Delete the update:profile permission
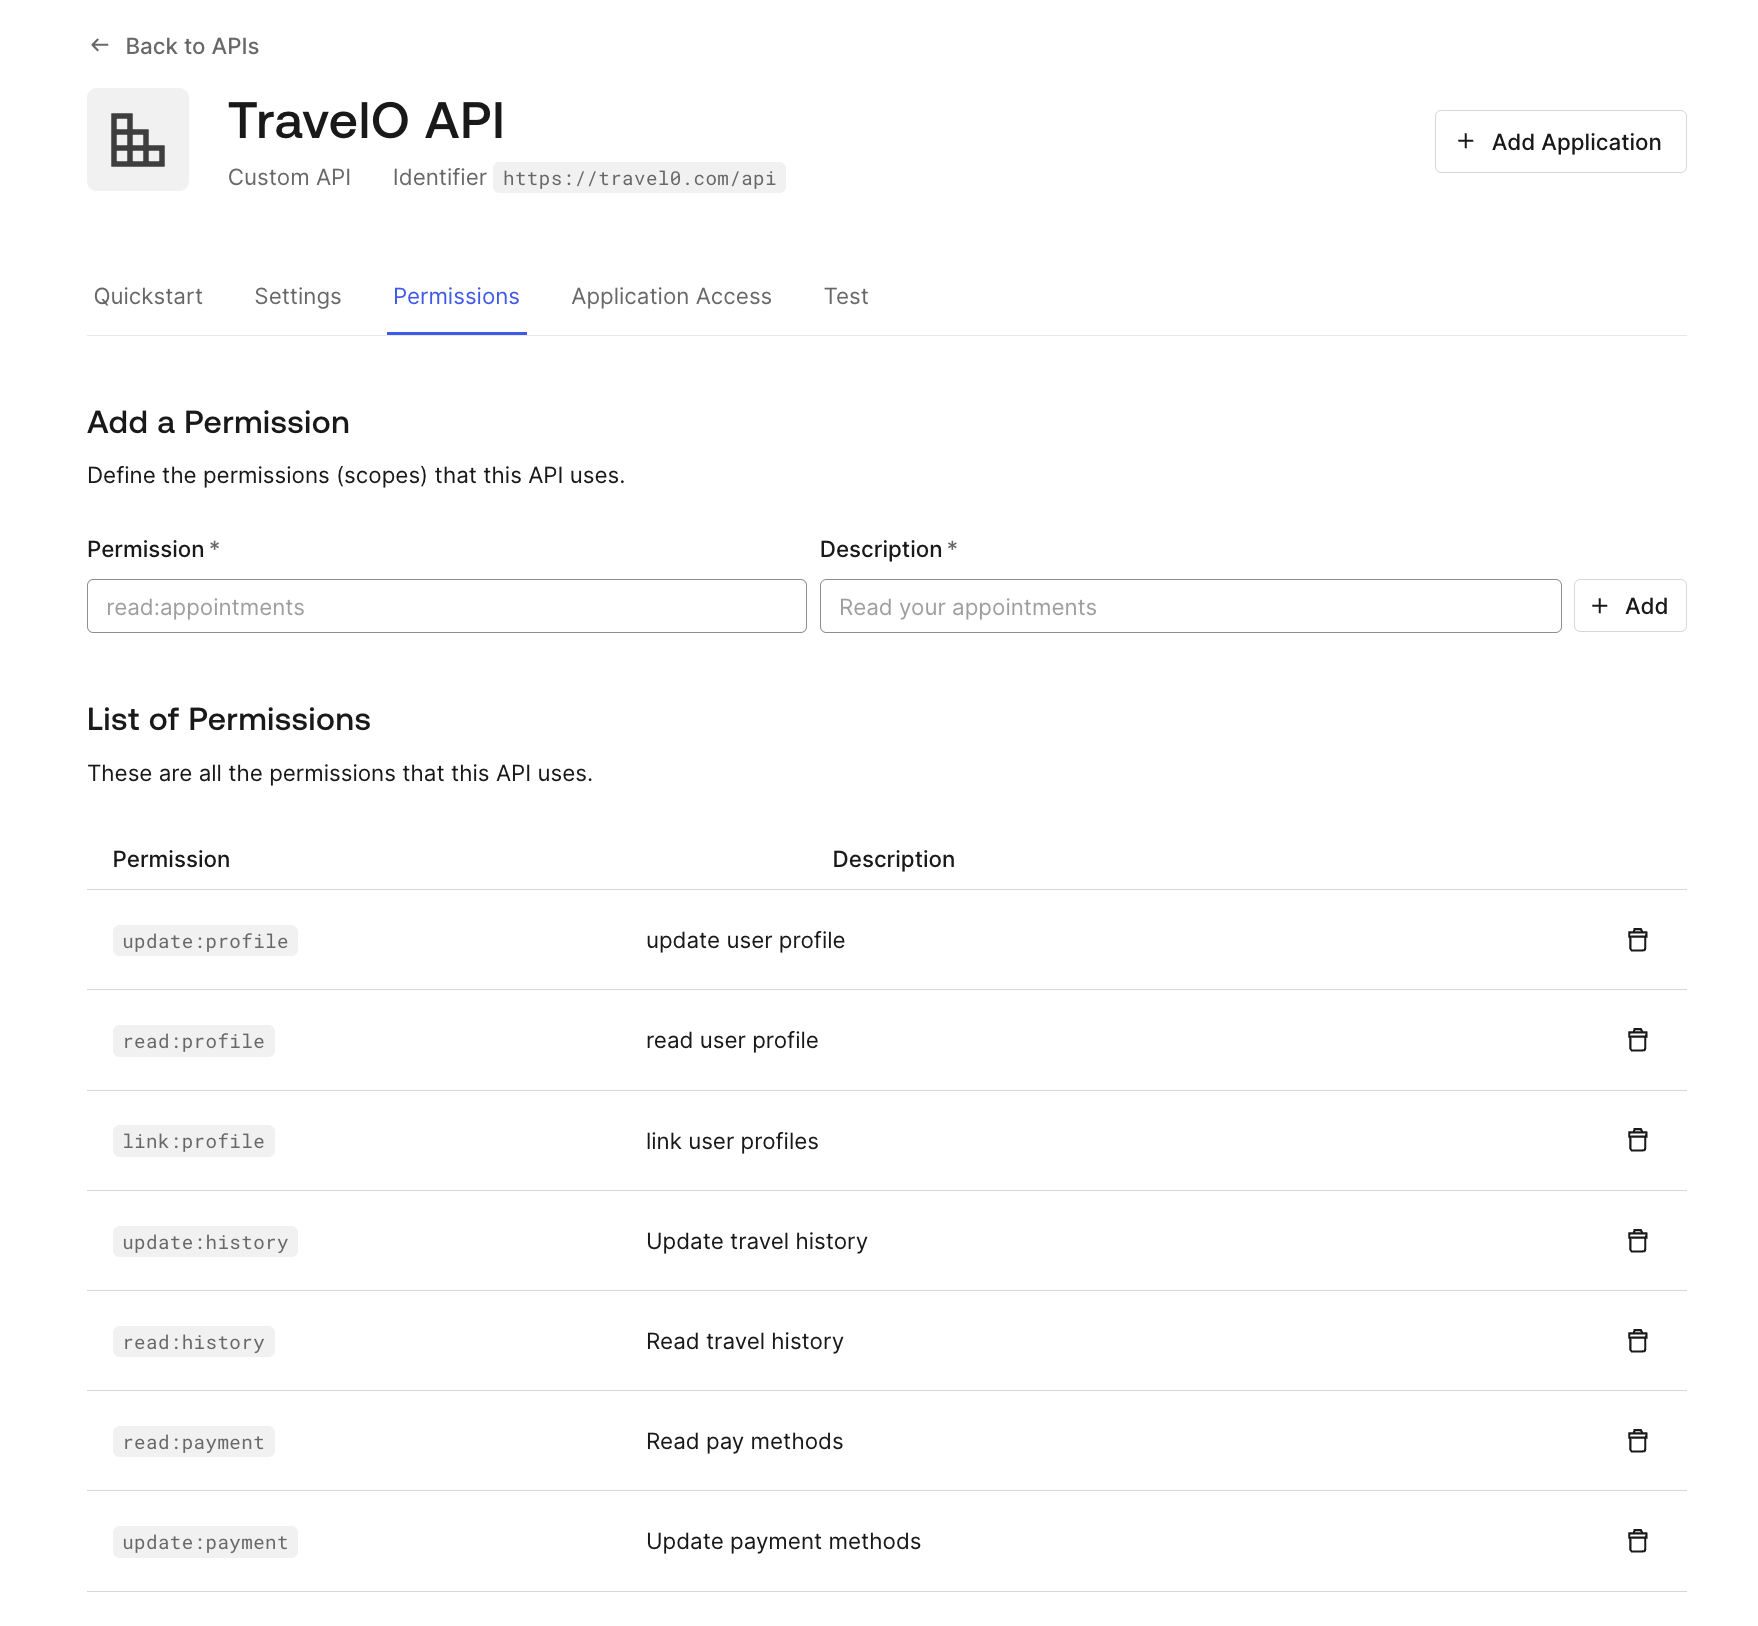 point(1637,940)
